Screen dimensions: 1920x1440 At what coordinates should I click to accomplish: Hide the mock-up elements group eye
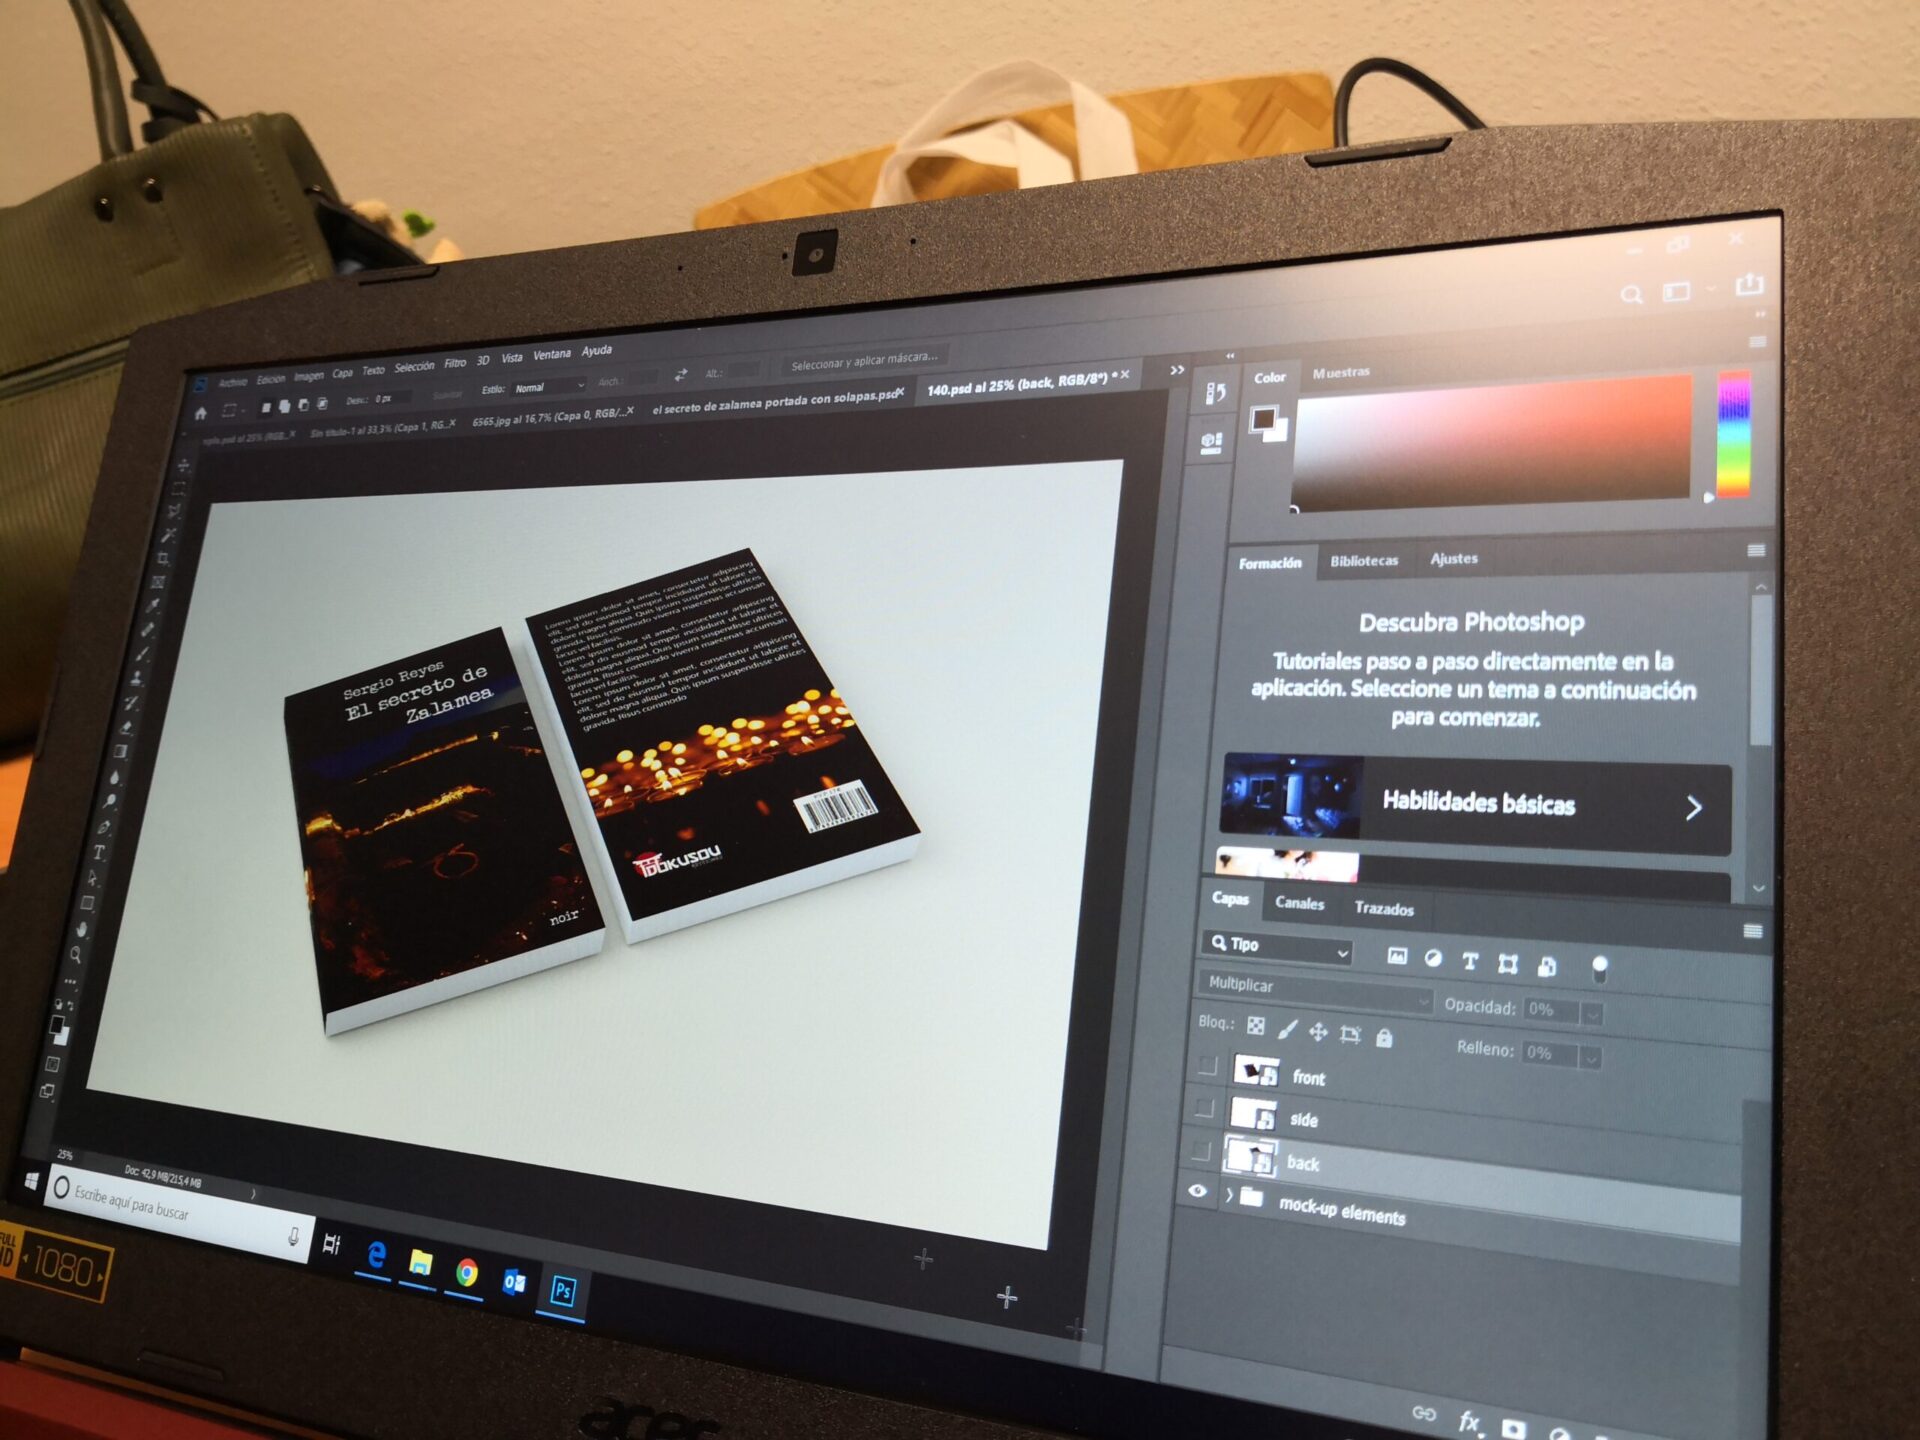[x=1198, y=1191]
